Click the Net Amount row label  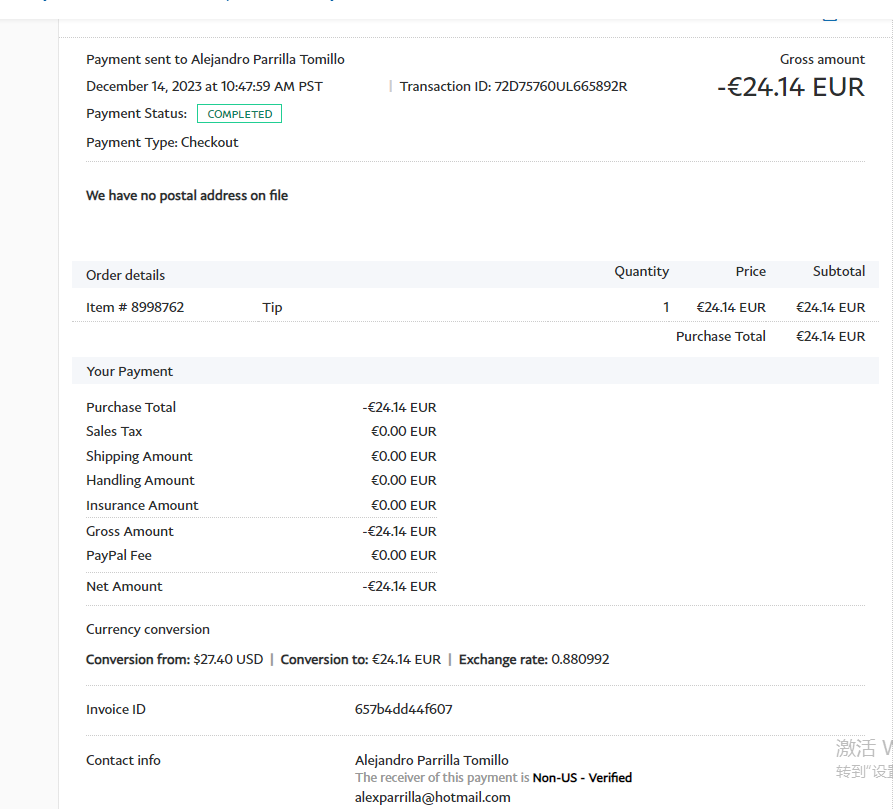pyautogui.click(x=124, y=586)
